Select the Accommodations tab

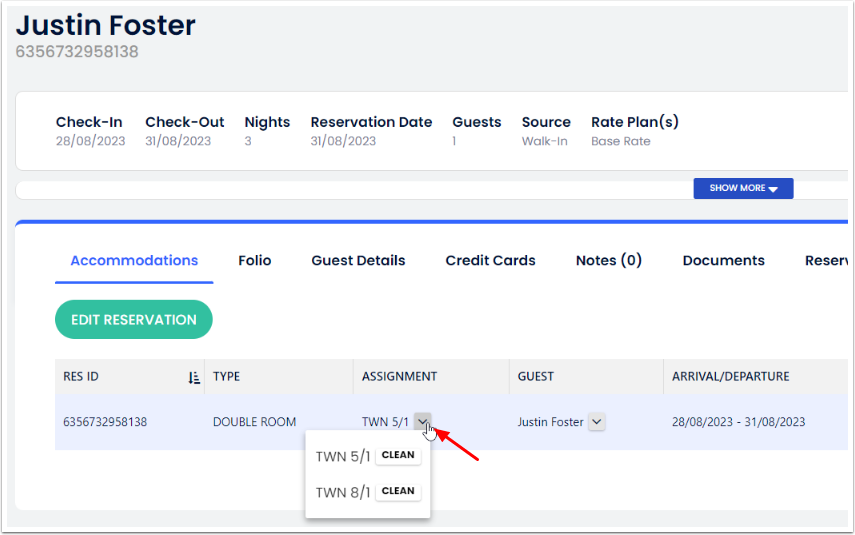point(134,260)
